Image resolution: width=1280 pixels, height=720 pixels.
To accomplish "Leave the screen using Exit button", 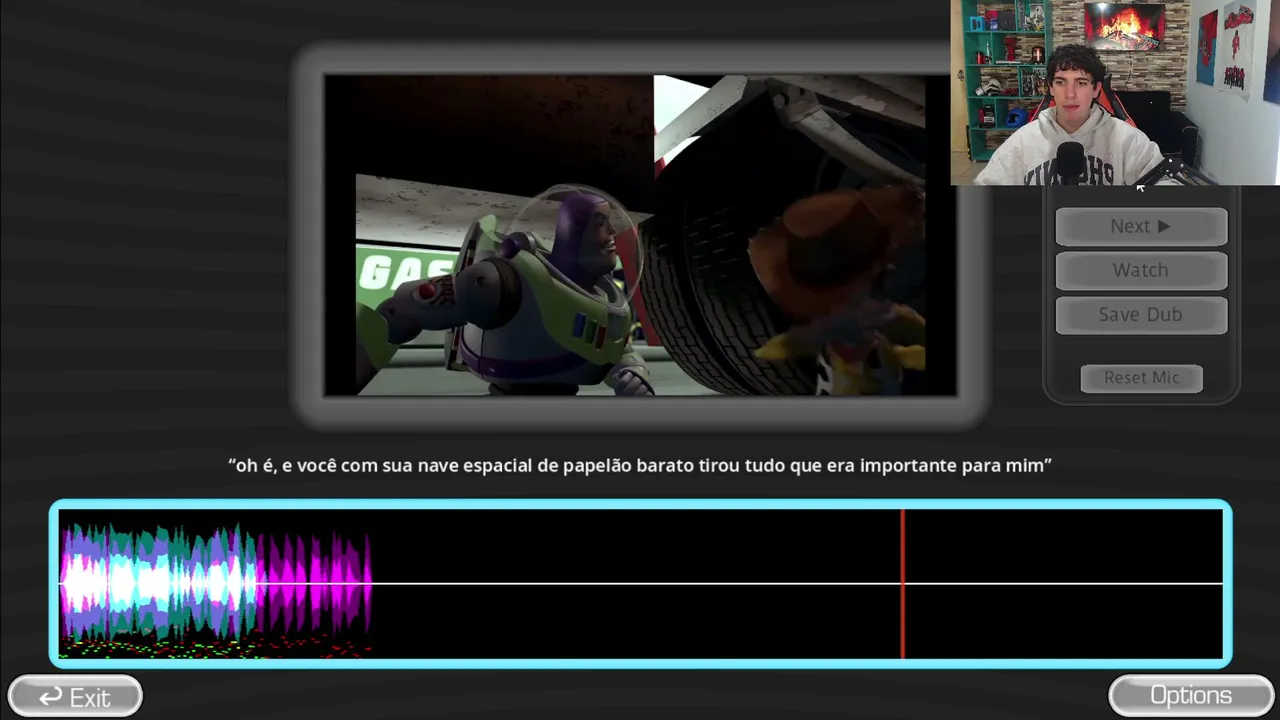I will coord(75,696).
